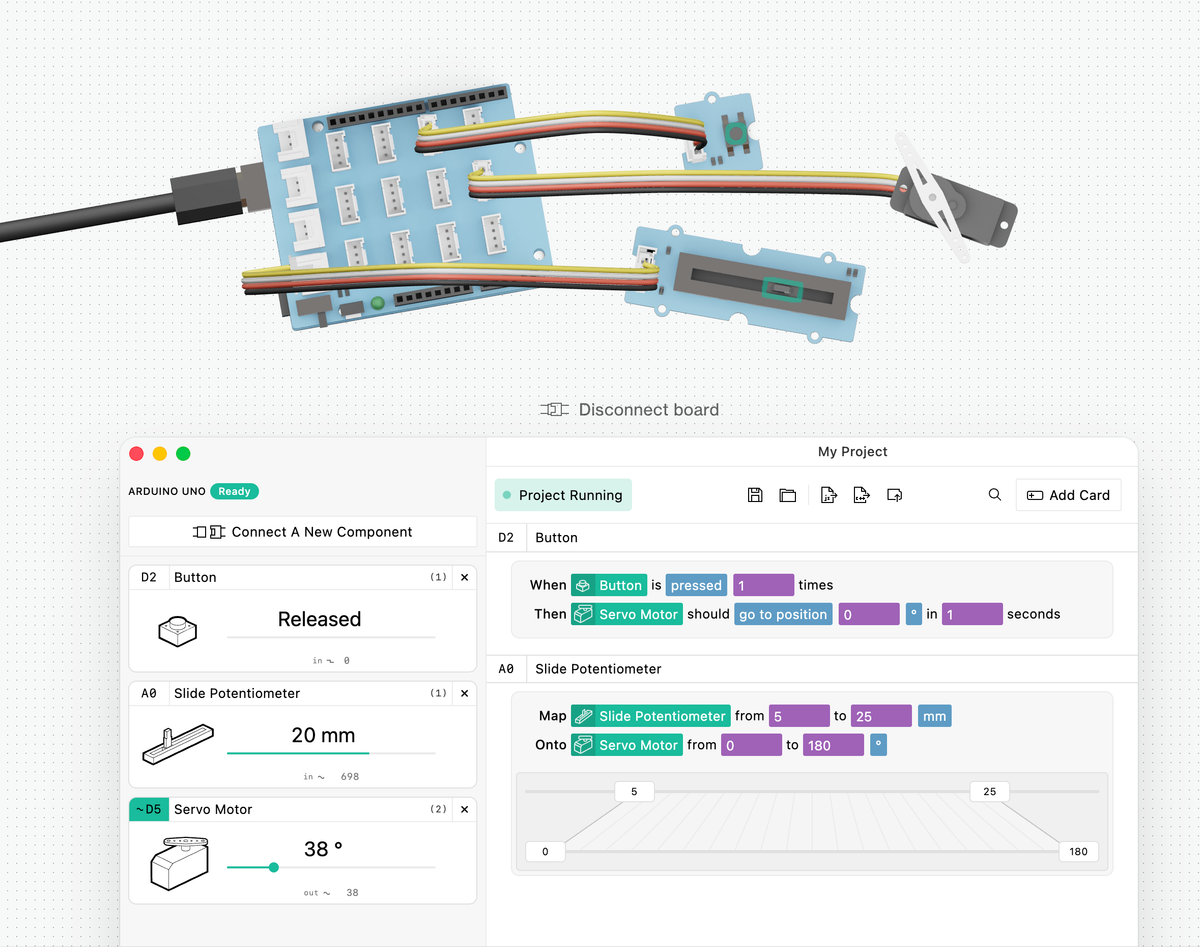Export project as JavaScript file icon
The width and height of the screenshot is (1200, 947).
tap(828, 495)
